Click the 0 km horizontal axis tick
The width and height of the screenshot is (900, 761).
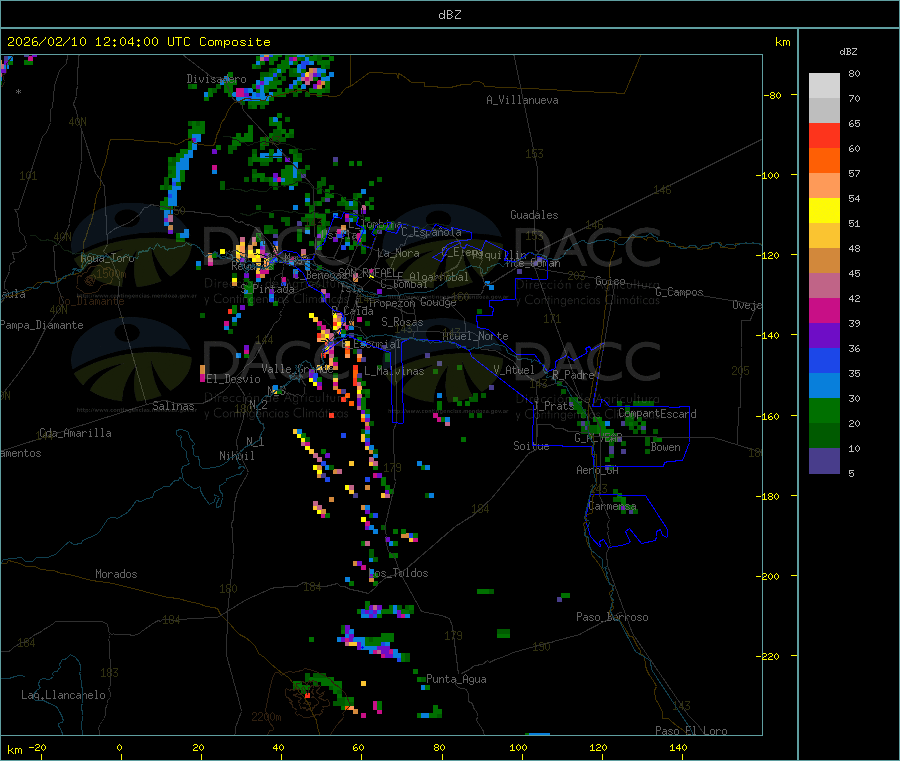pyautogui.click(x=119, y=747)
